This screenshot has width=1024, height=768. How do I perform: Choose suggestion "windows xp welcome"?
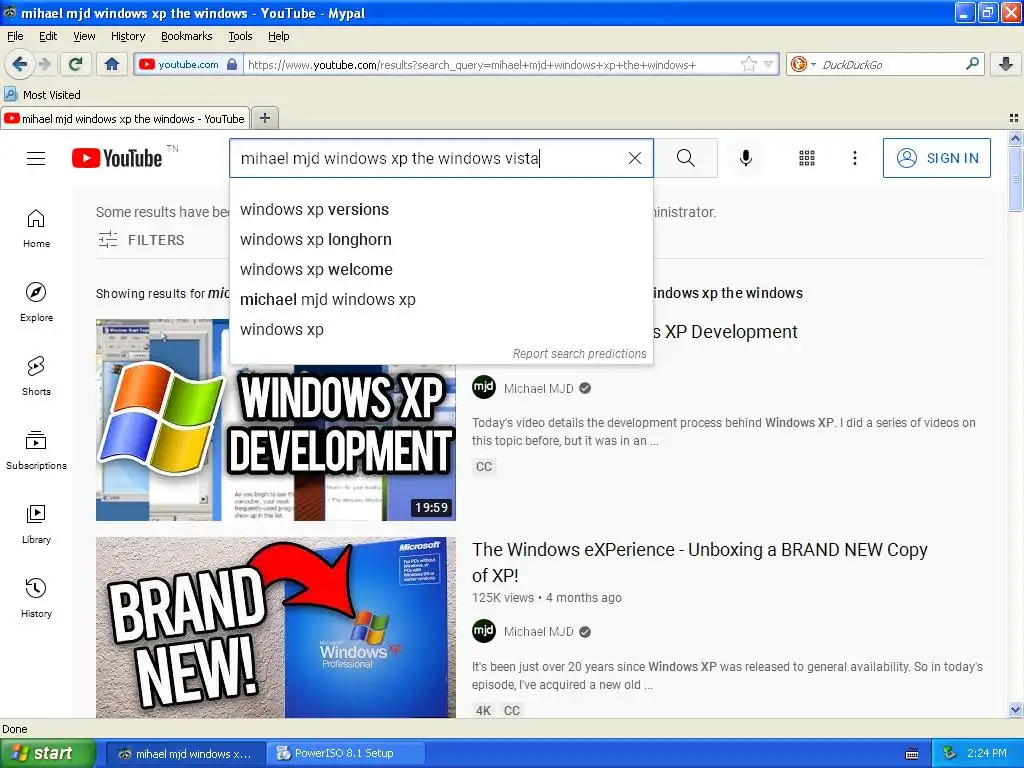[441, 270]
